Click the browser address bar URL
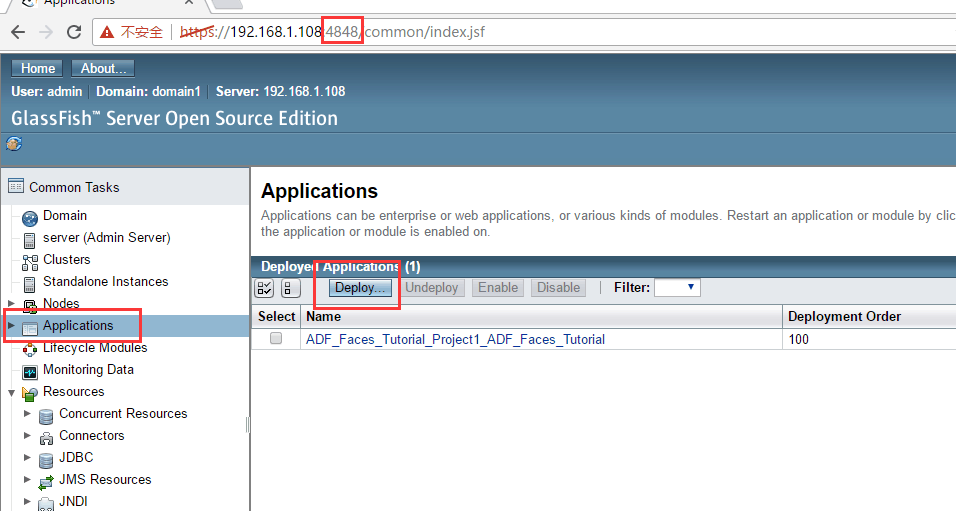This screenshot has height=511, width=956. point(332,32)
